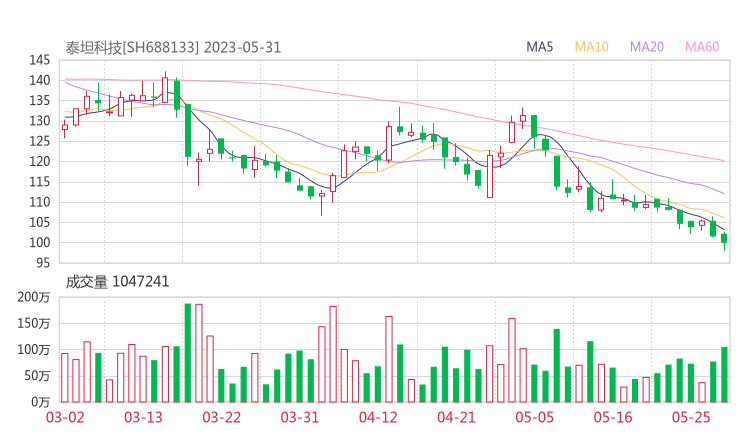Select the 125 price axis label
740x440 pixels.
click(x=40, y=141)
